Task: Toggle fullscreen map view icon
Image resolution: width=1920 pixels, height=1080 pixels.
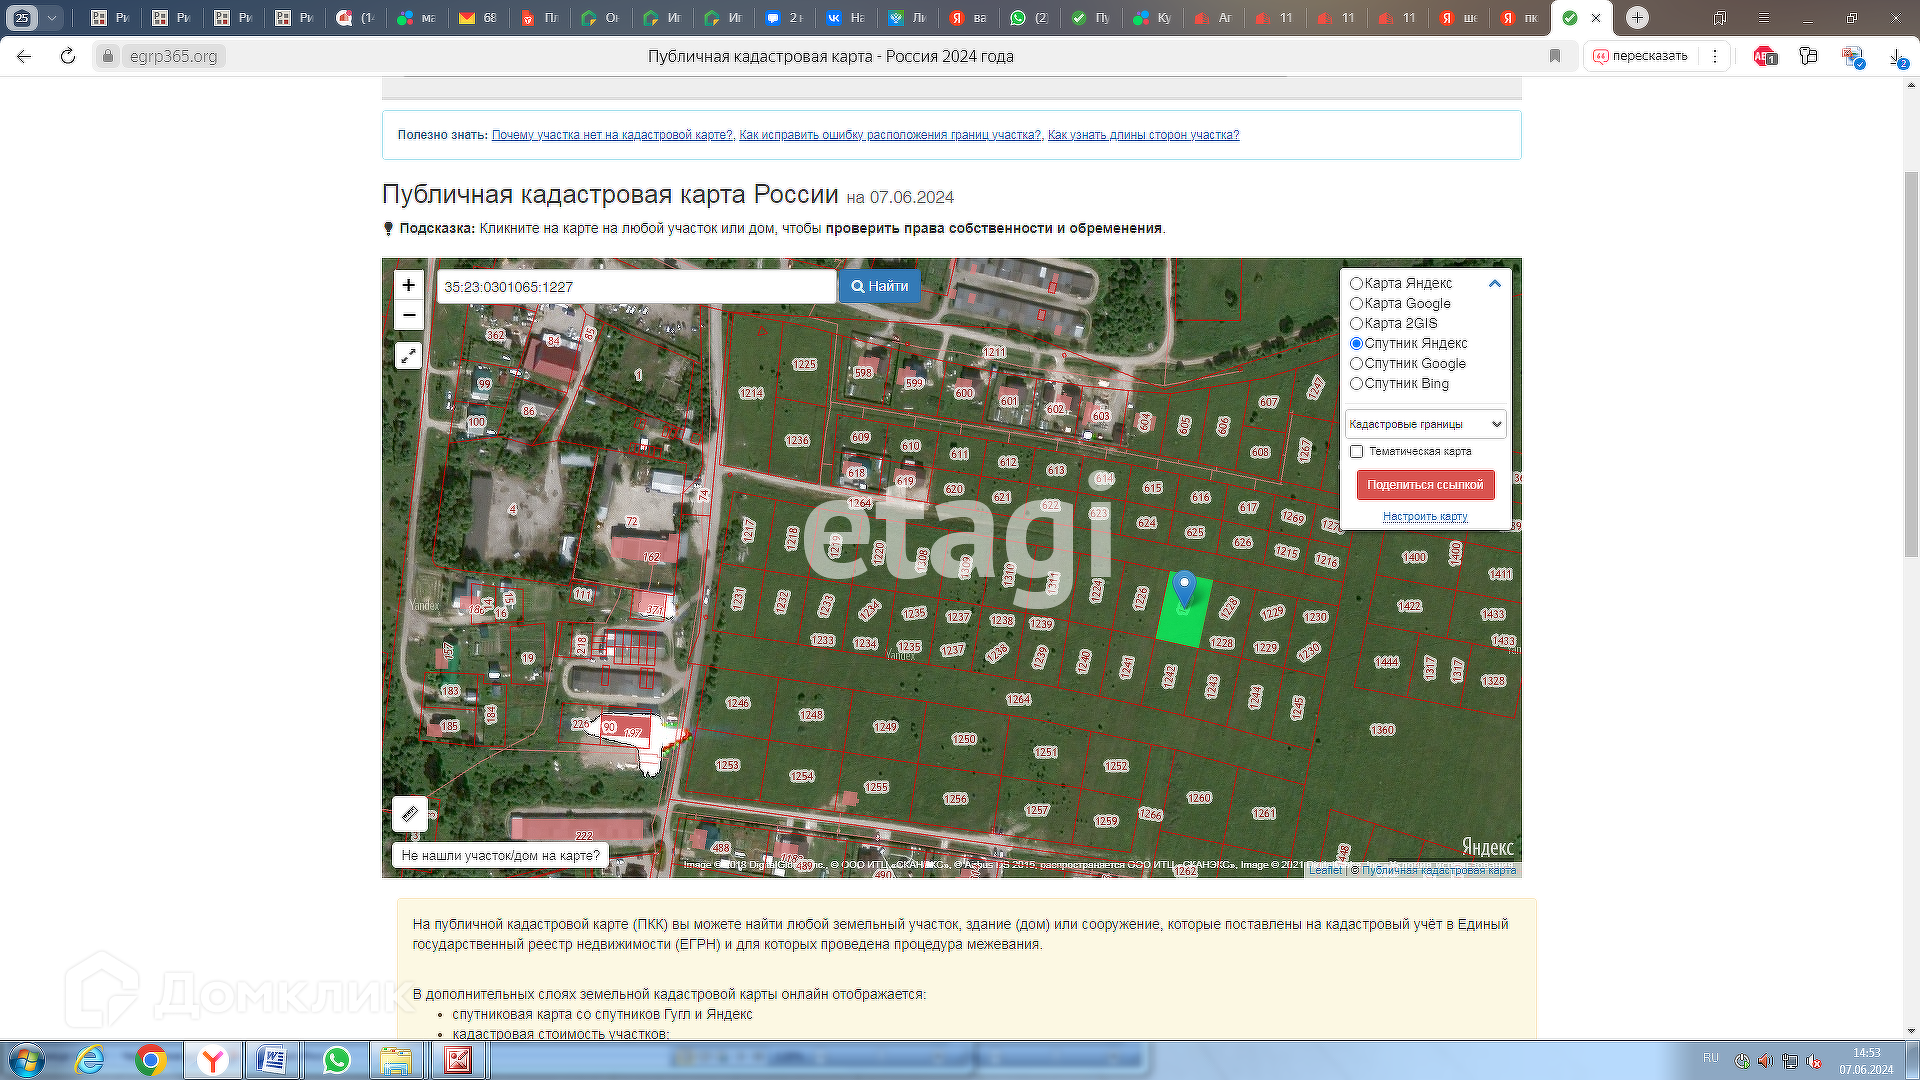Action: click(408, 356)
